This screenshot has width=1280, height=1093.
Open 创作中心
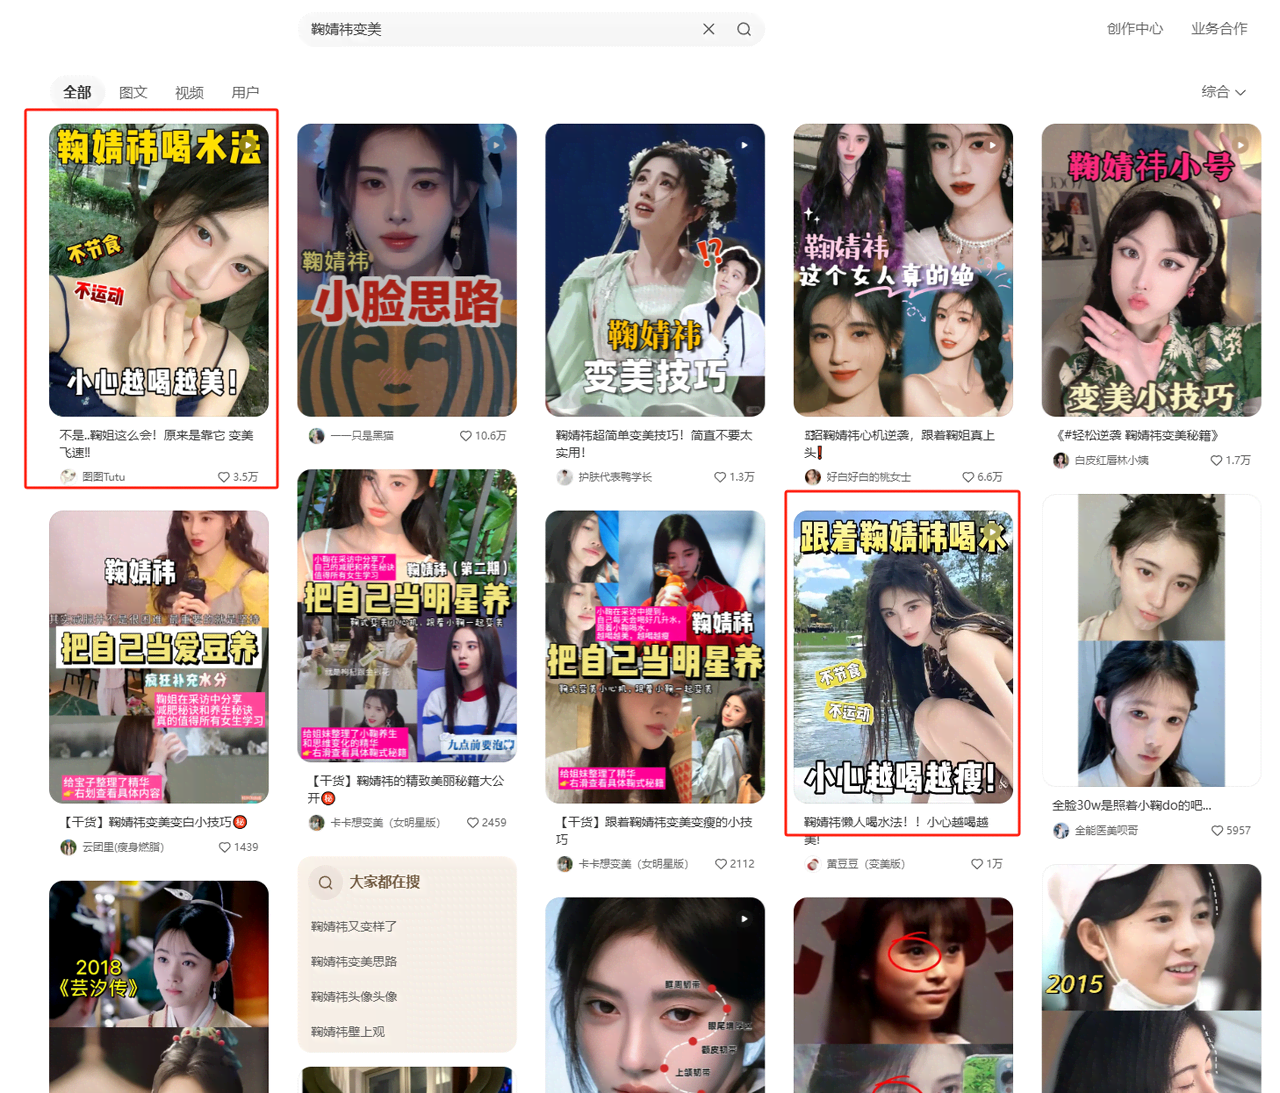click(1135, 29)
